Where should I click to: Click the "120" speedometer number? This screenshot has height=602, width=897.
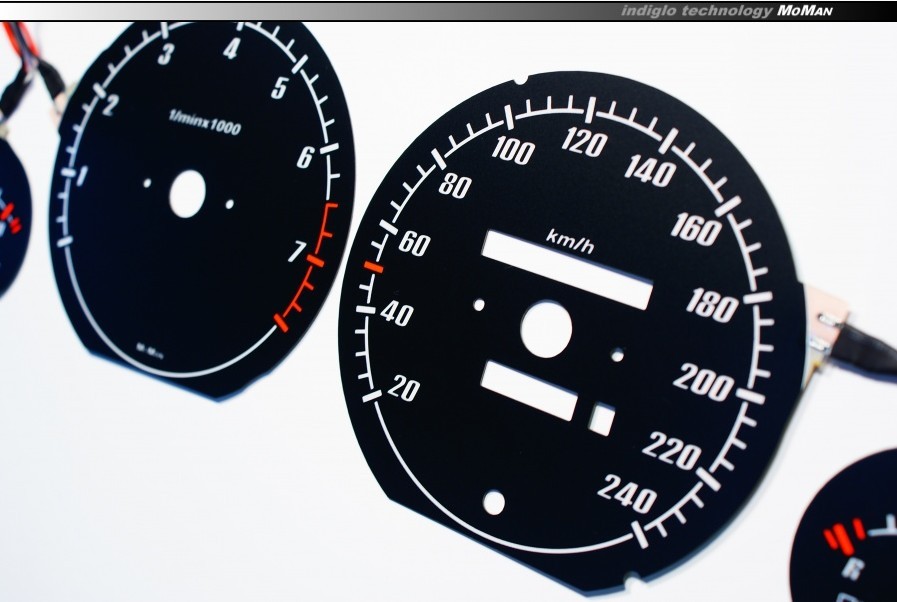[x=584, y=142]
